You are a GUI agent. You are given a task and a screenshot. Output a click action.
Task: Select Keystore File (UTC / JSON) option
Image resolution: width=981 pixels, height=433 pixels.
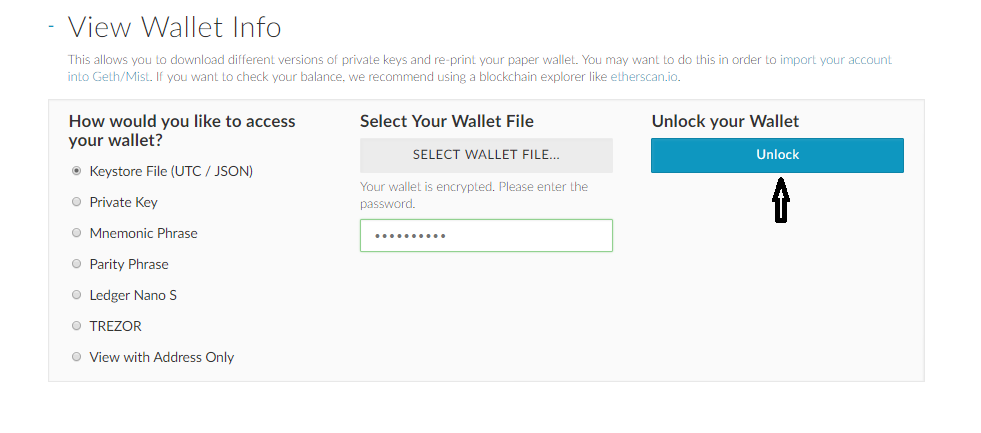tap(77, 171)
